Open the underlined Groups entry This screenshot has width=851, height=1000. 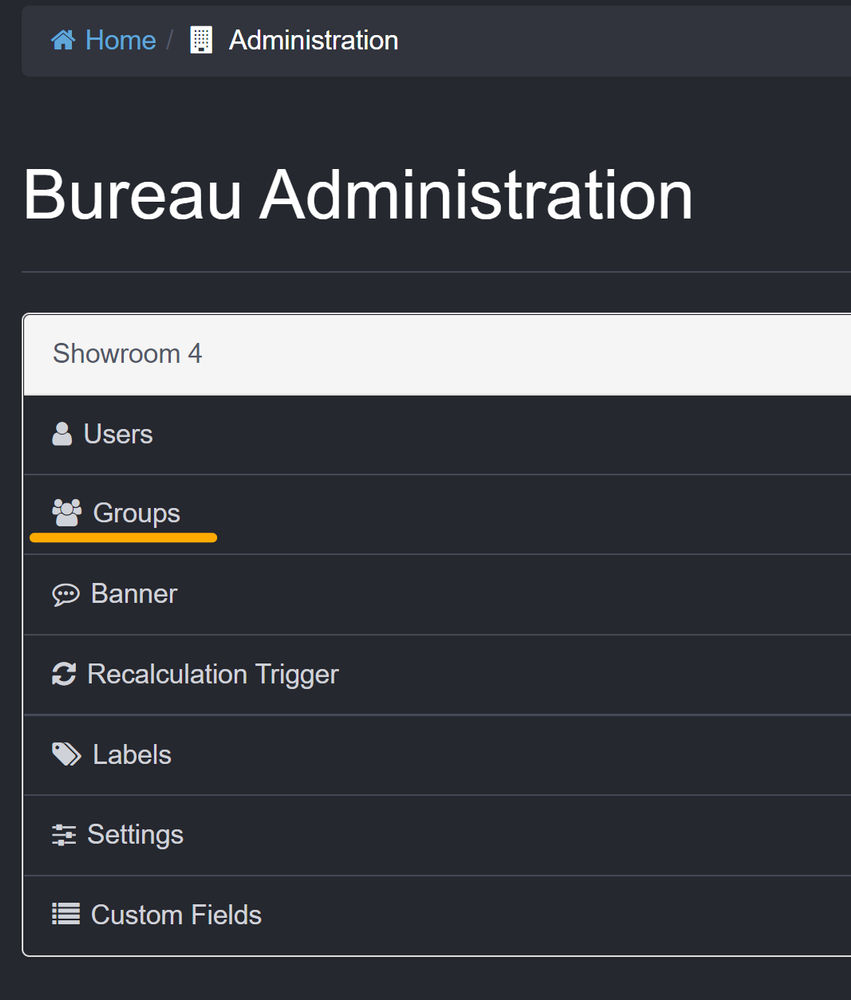pos(136,512)
